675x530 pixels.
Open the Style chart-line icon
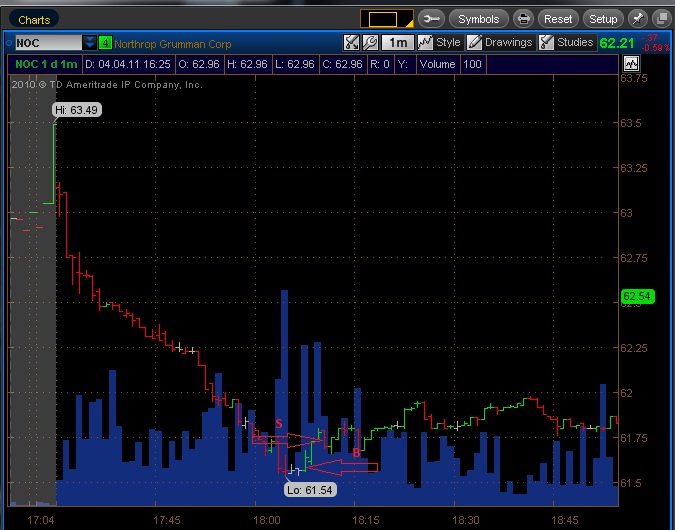tap(440, 42)
